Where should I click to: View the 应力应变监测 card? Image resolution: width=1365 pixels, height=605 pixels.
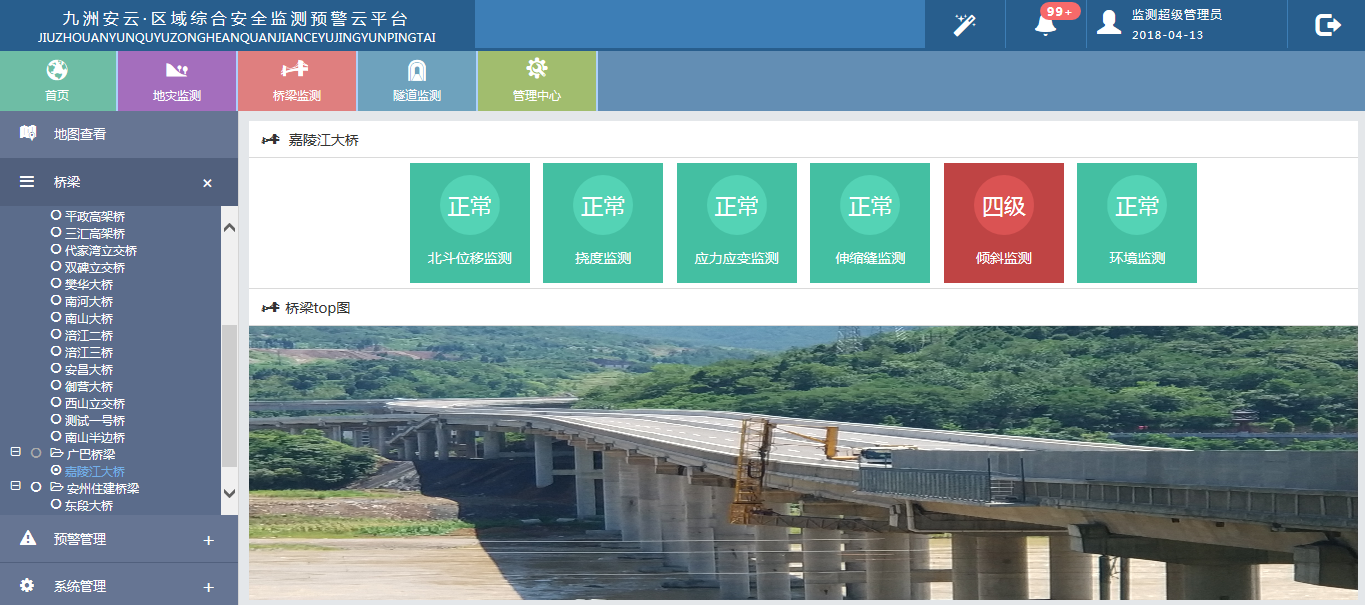pyautogui.click(x=737, y=223)
